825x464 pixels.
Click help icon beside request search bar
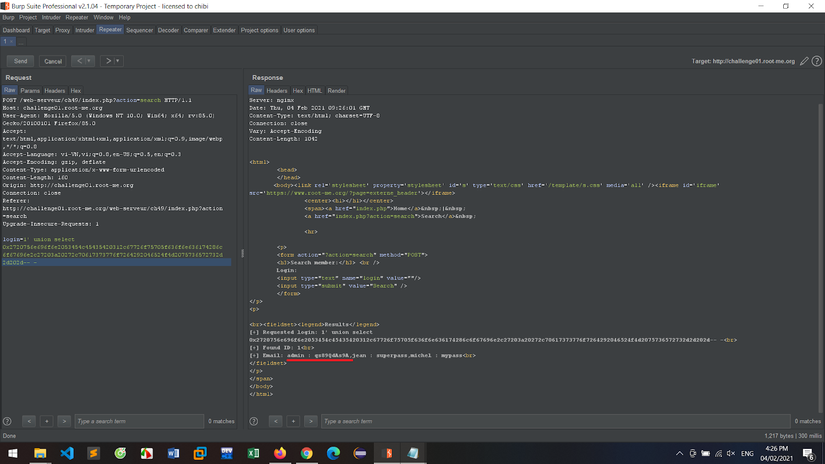click(x=8, y=422)
